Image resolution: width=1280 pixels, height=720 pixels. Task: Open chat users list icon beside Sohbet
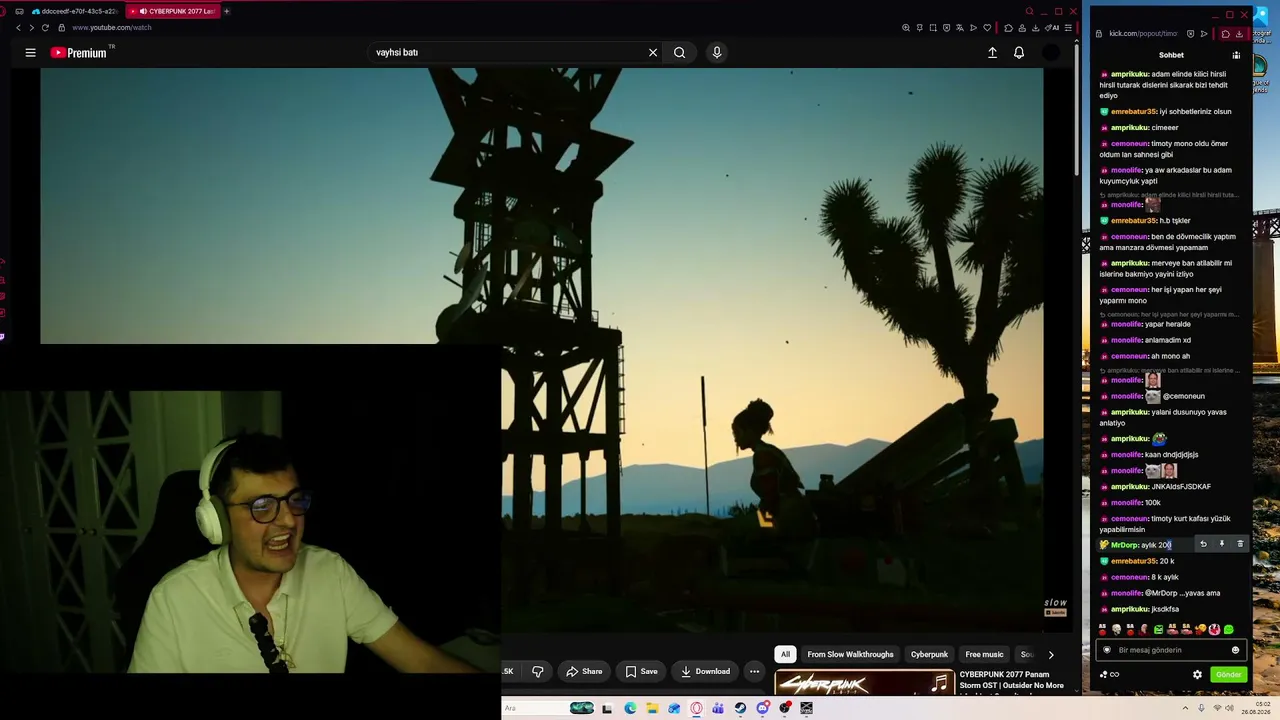click(x=1236, y=55)
